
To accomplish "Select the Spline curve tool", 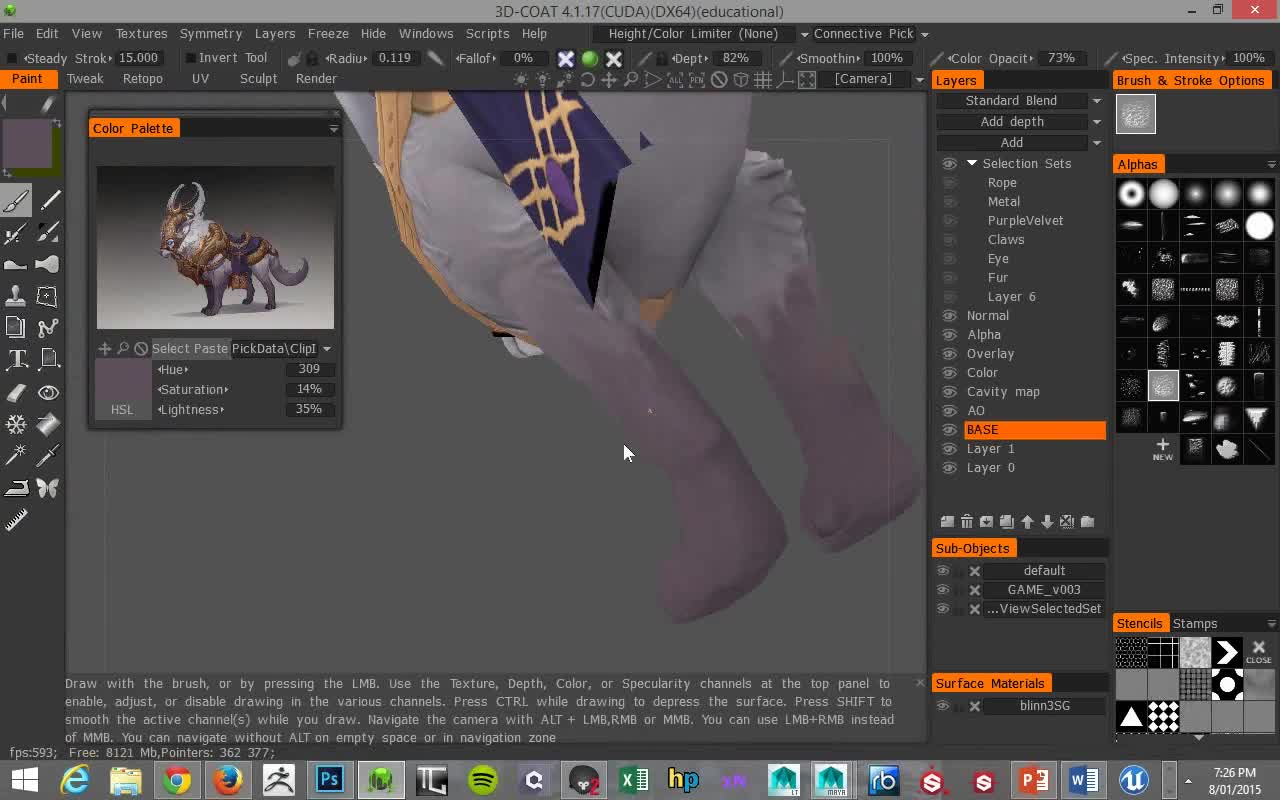I will (48, 327).
